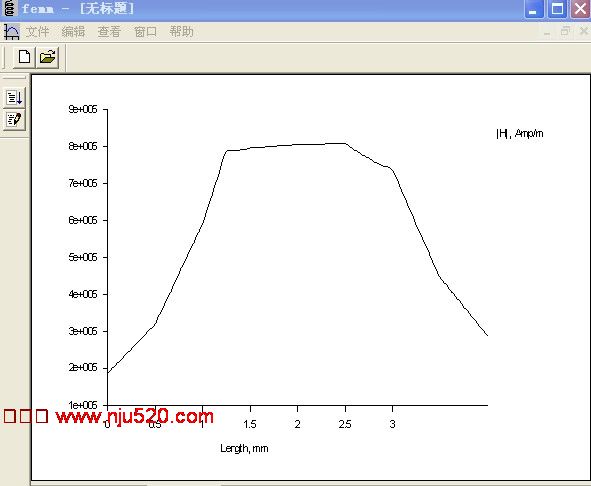This screenshot has width=591, height=486.
Task: Open the 帮助 menu
Action: coord(181,32)
